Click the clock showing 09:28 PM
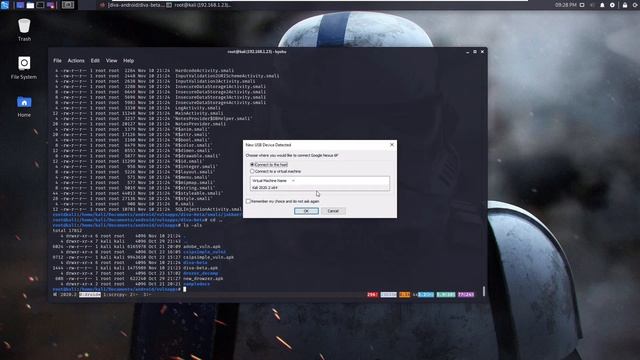 [566, 5]
